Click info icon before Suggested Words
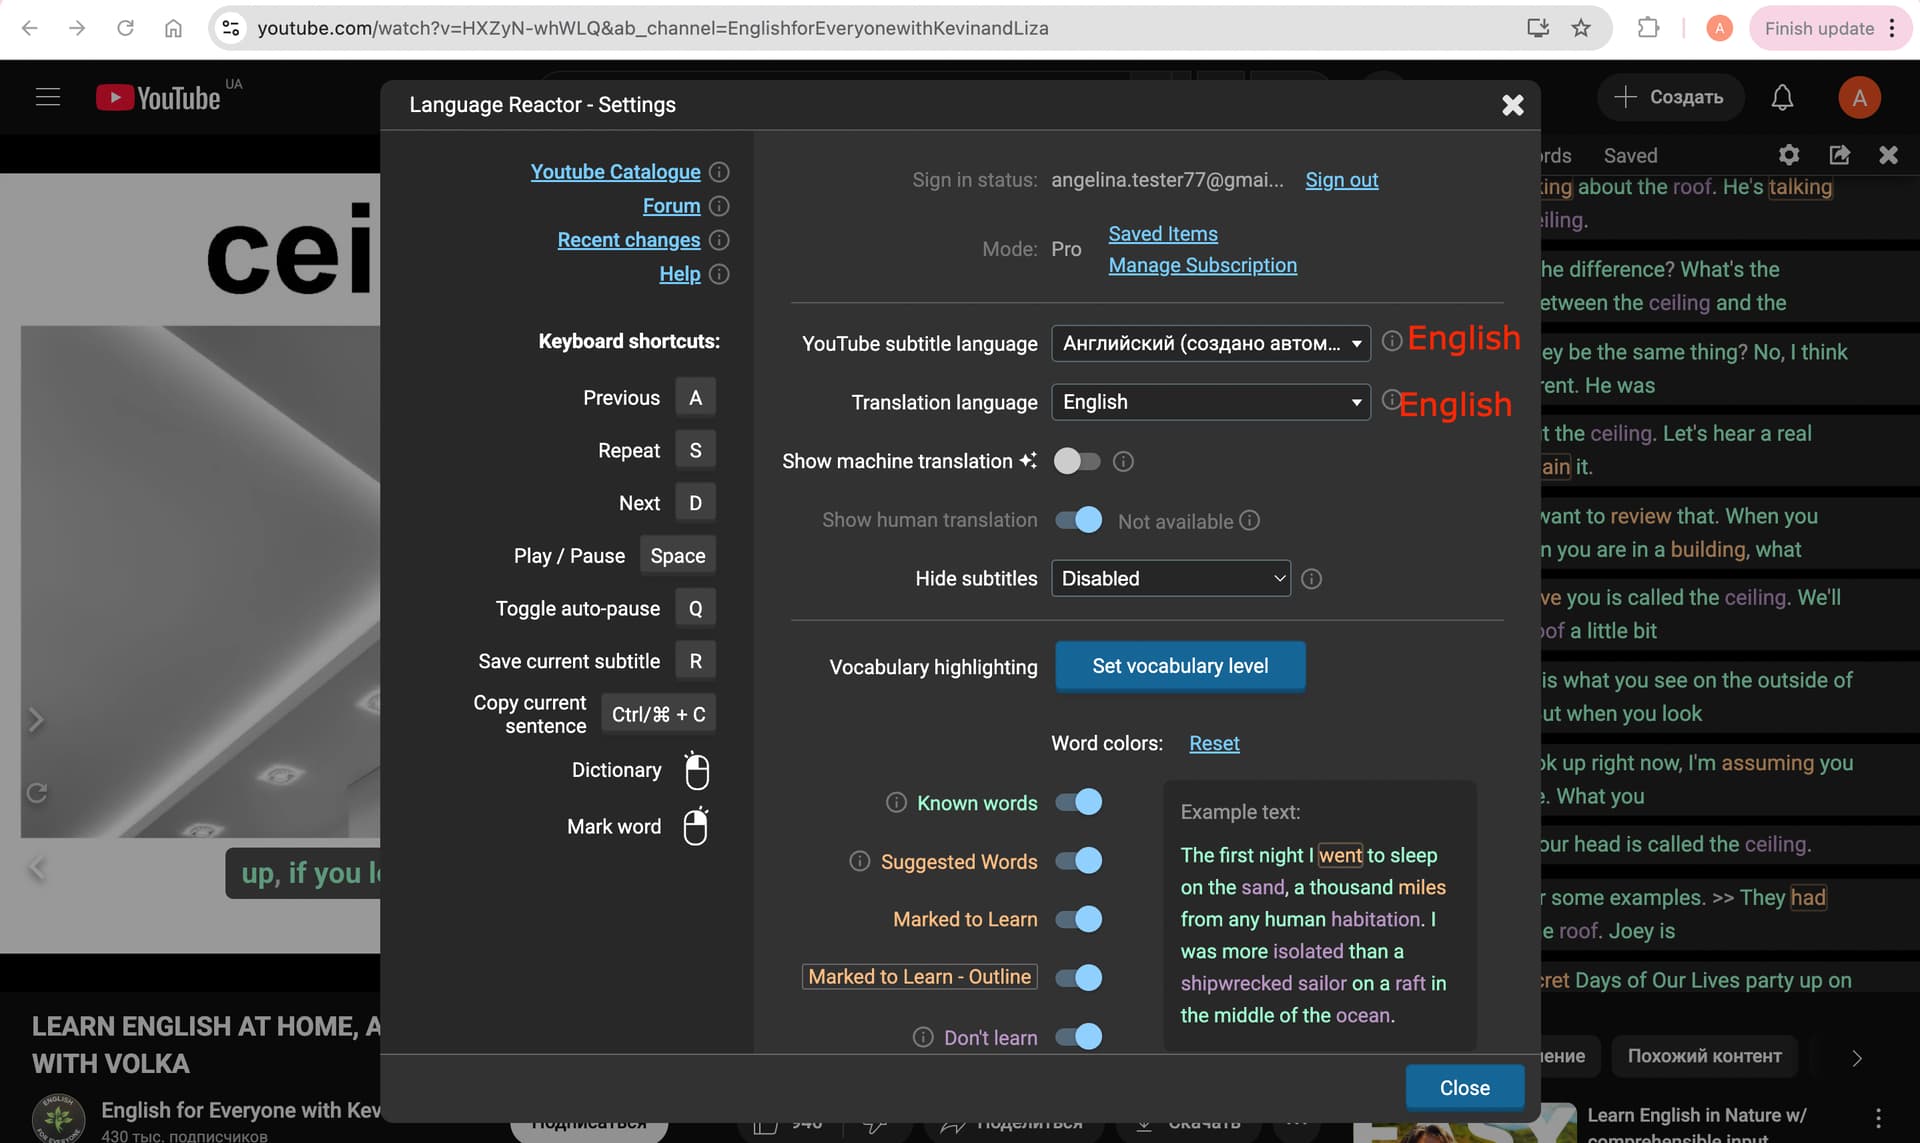Image resolution: width=1920 pixels, height=1143 pixels. tap(859, 861)
